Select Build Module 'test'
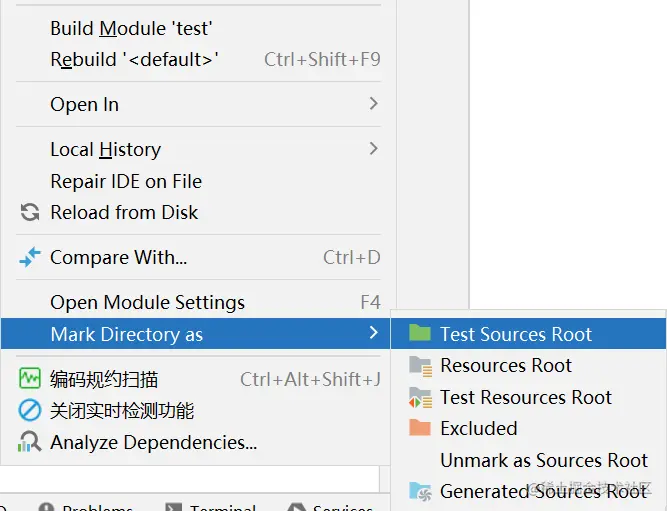The height and width of the screenshot is (511, 667). [131, 29]
